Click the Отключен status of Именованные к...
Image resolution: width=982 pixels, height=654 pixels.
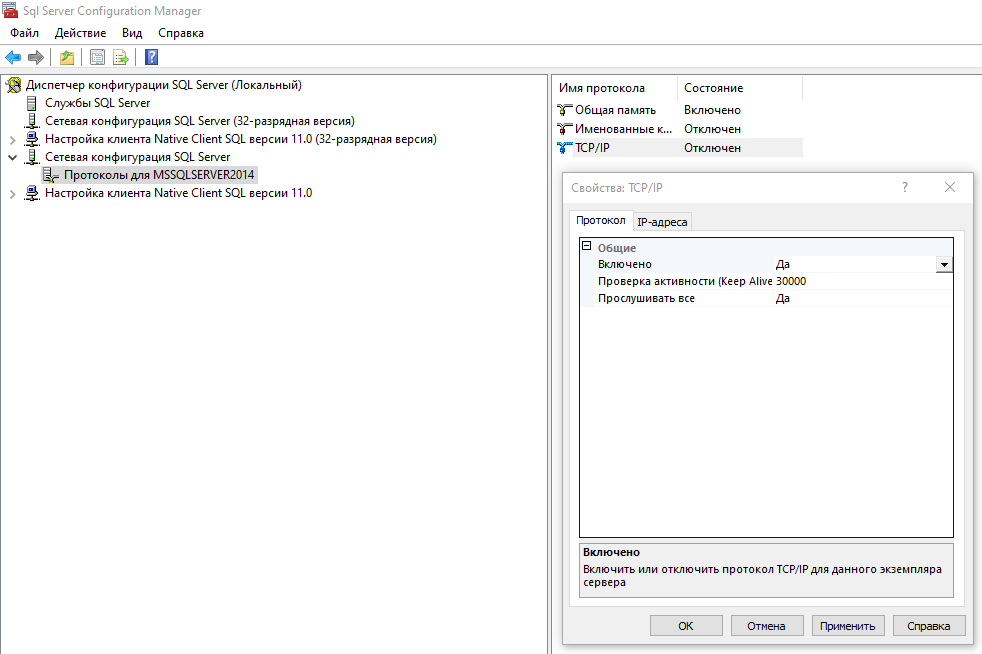(713, 129)
